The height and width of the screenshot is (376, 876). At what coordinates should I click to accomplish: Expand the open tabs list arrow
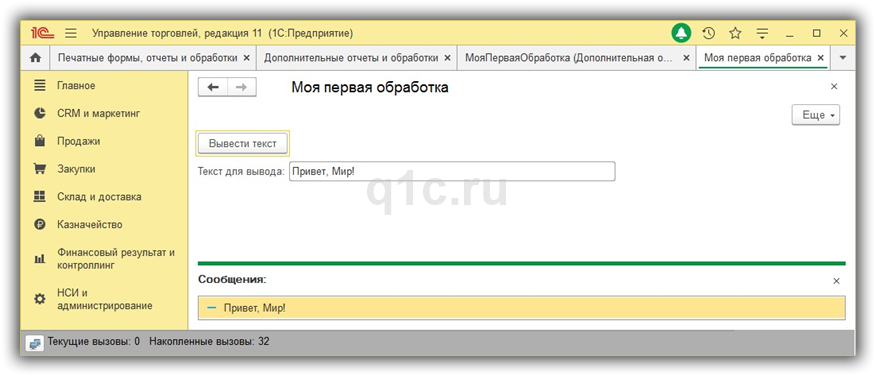(x=843, y=58)
